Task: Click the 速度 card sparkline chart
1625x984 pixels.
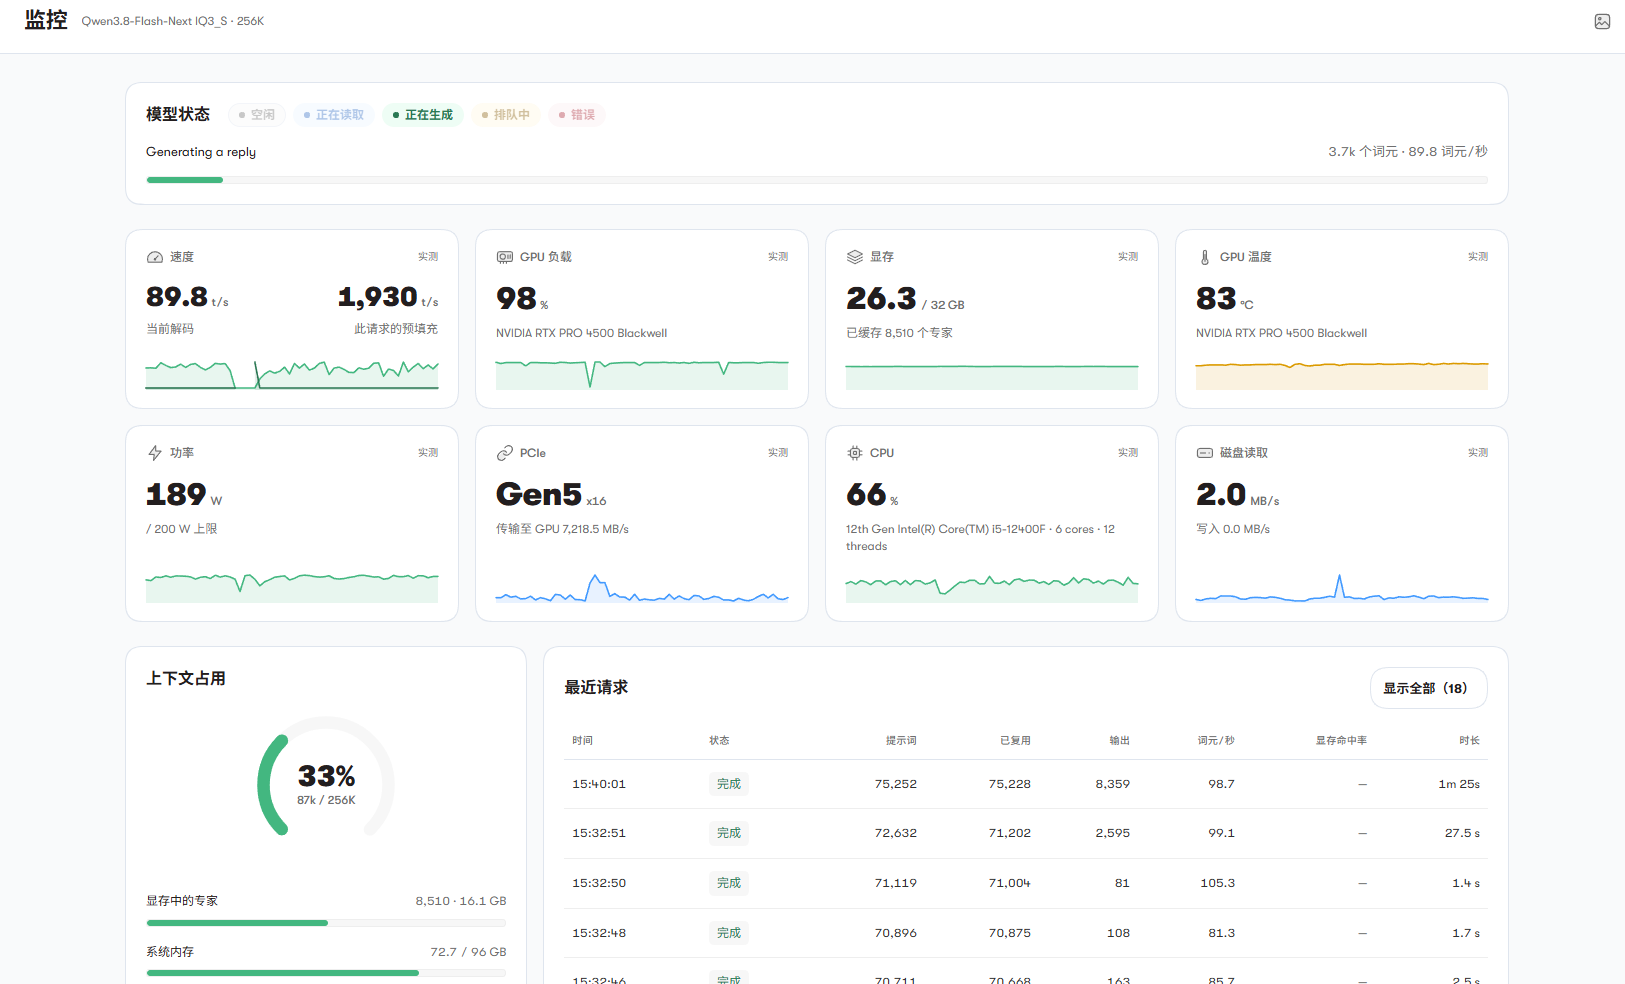Action: click(x=292, y=374)
